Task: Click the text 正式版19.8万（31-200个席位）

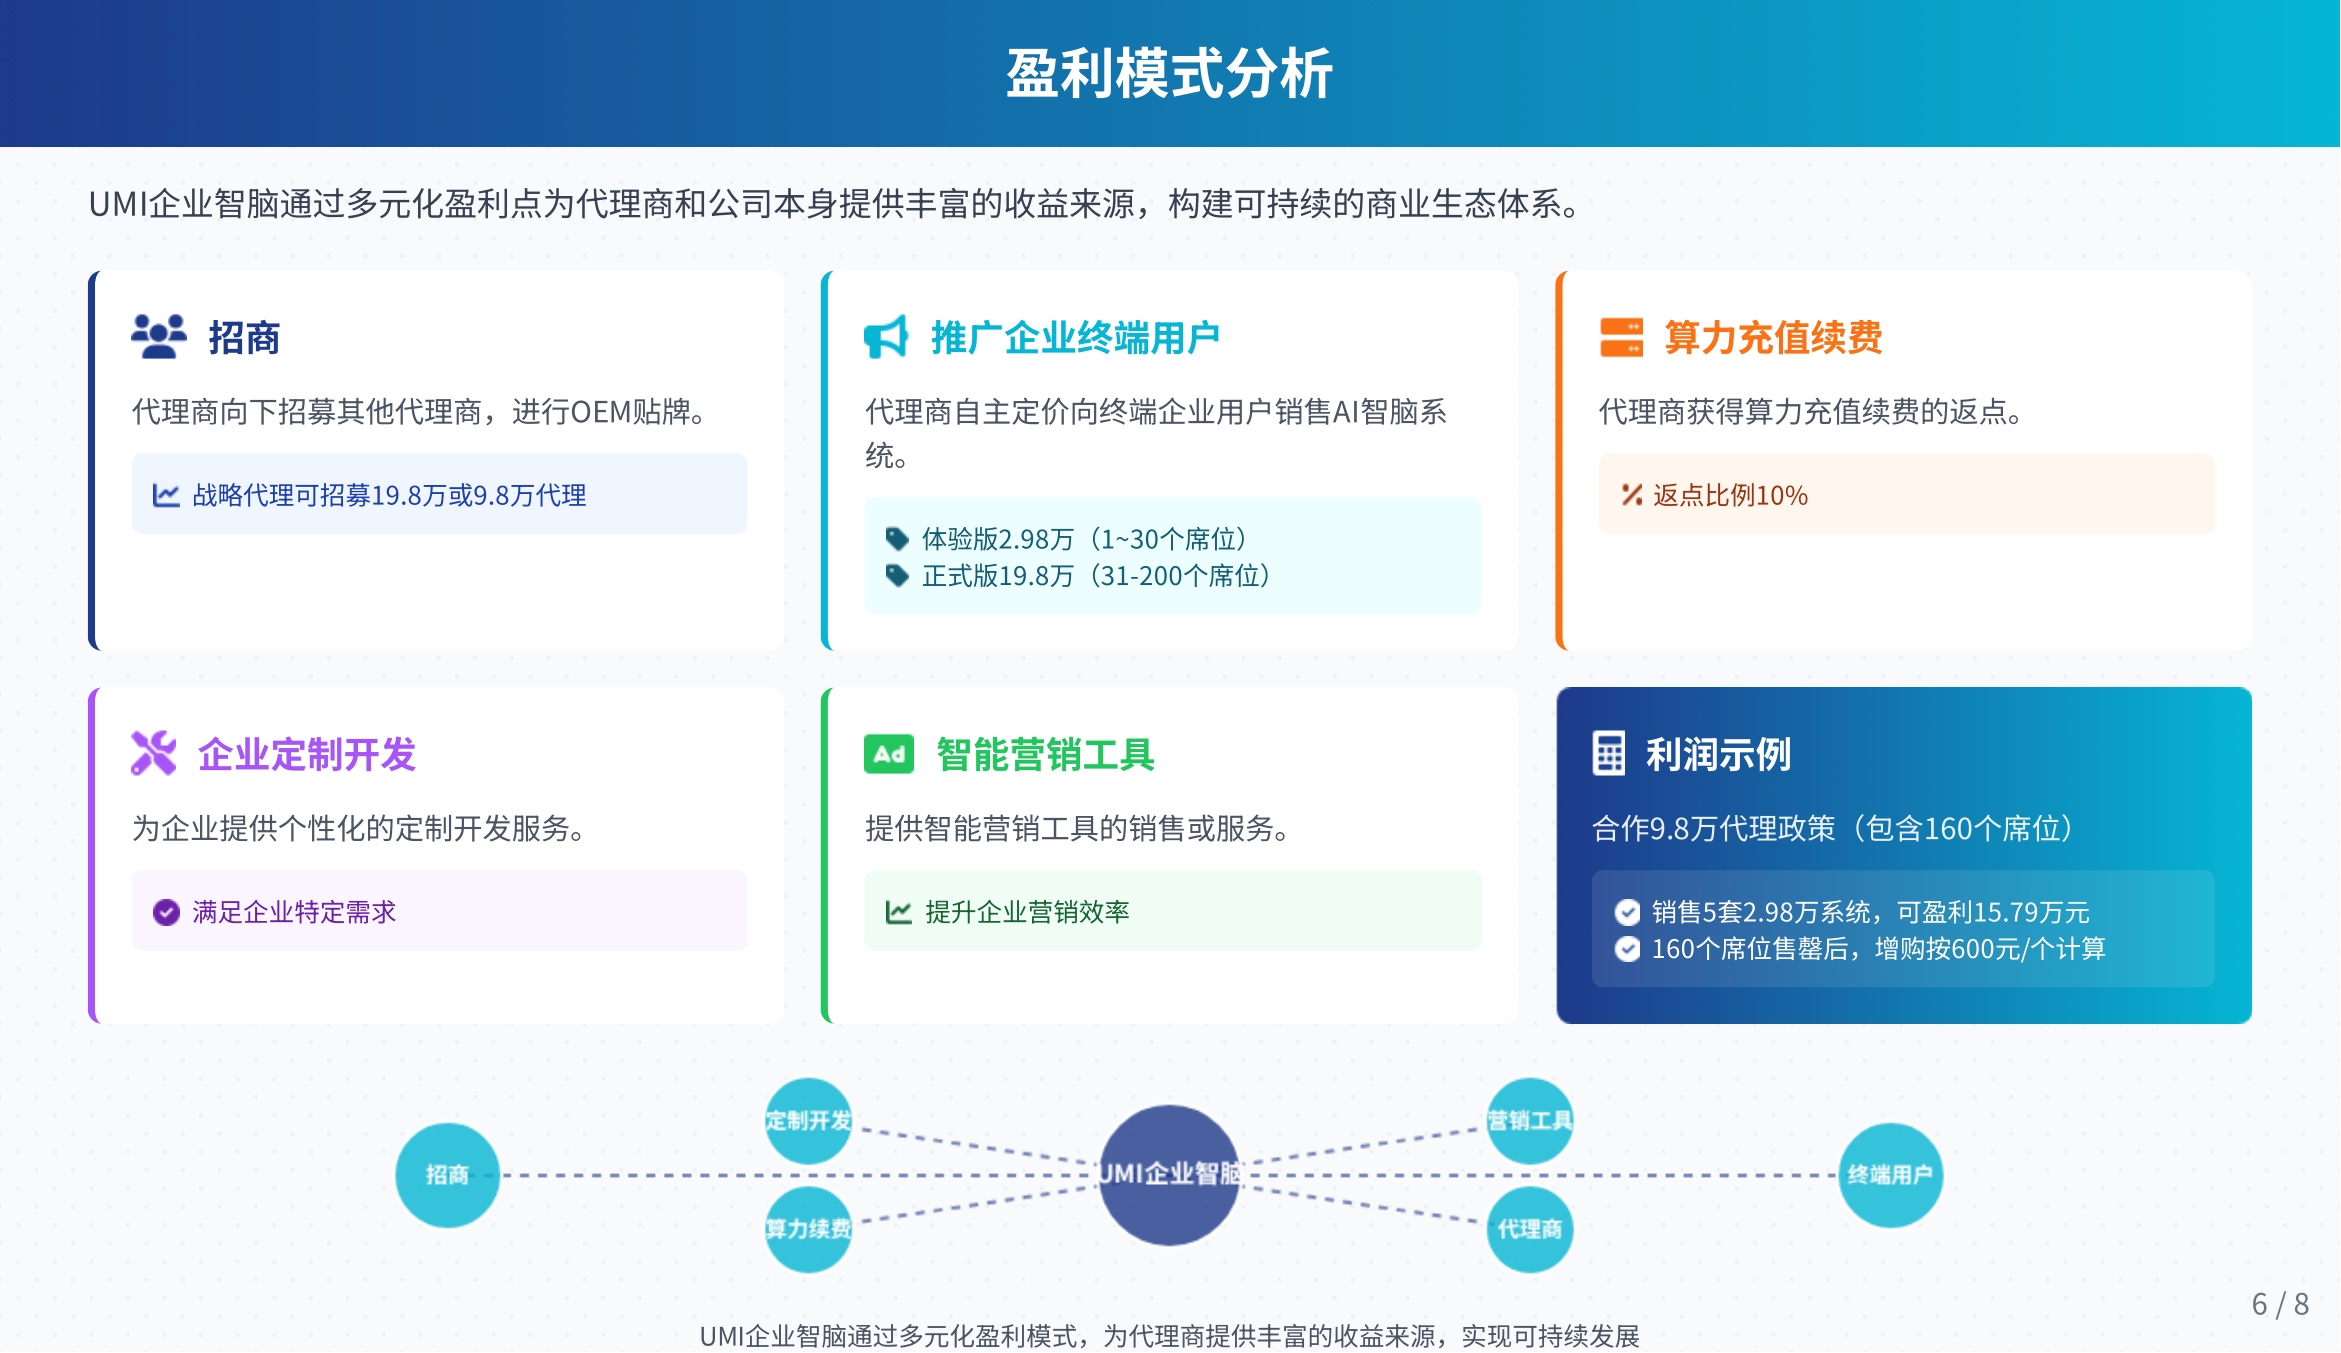Action: 1101,576
